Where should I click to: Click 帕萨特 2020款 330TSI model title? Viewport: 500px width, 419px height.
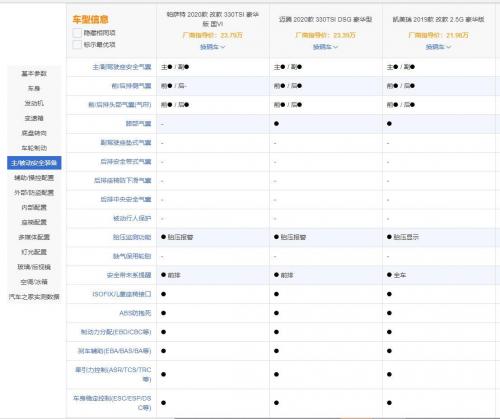coord(213,19)
